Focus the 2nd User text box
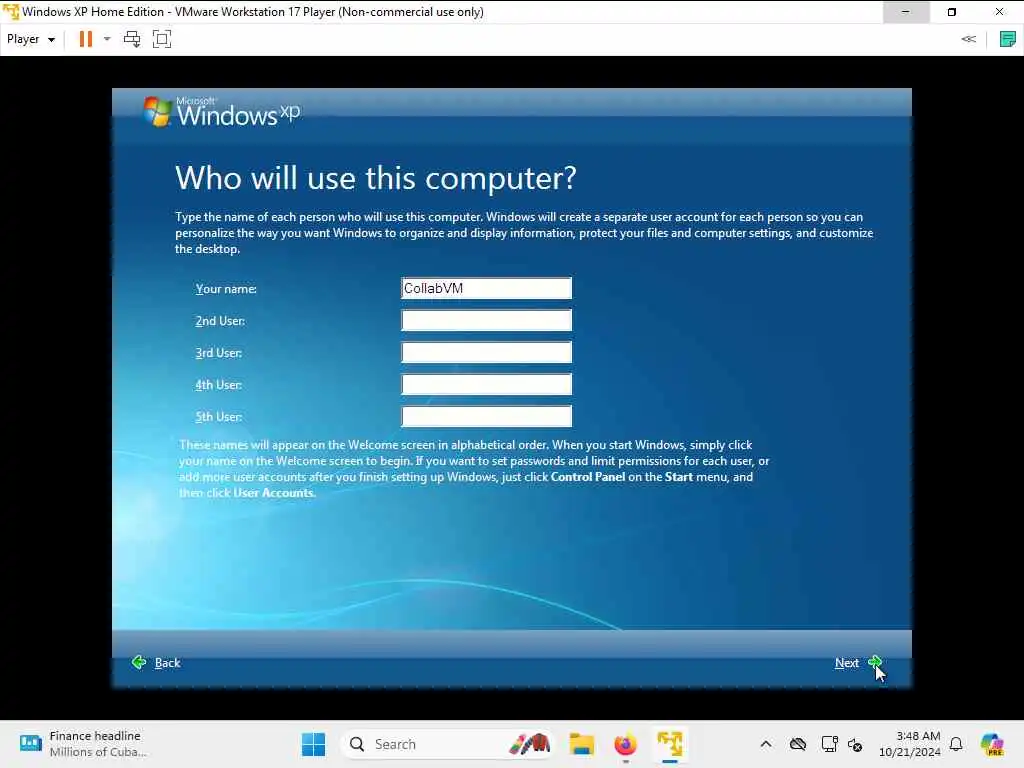Screen dimensions: 1024x768 point(487,320)
